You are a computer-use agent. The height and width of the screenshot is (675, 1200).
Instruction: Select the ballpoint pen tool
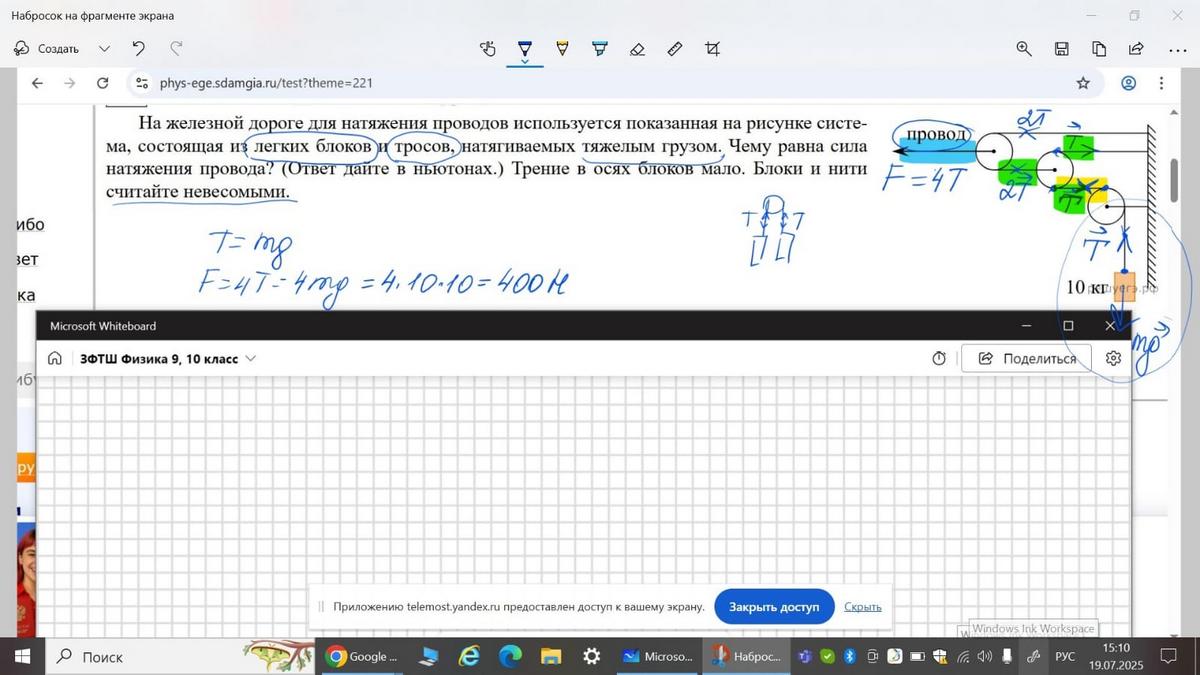pyautogui.click(x=525, y=49)
